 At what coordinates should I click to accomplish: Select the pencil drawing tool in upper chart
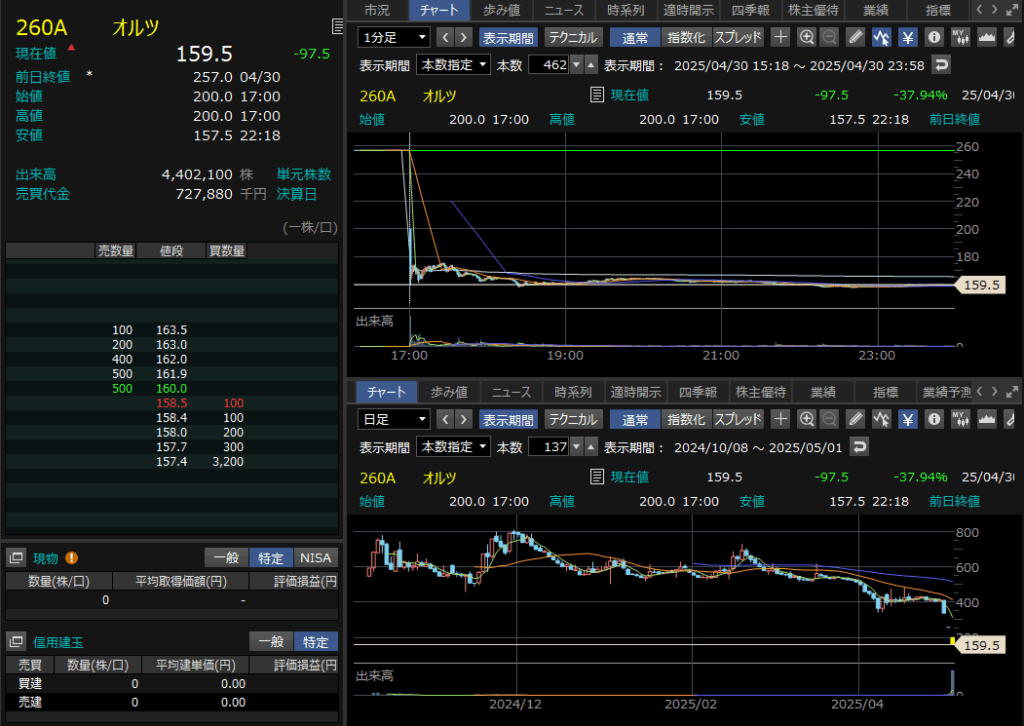856,38
